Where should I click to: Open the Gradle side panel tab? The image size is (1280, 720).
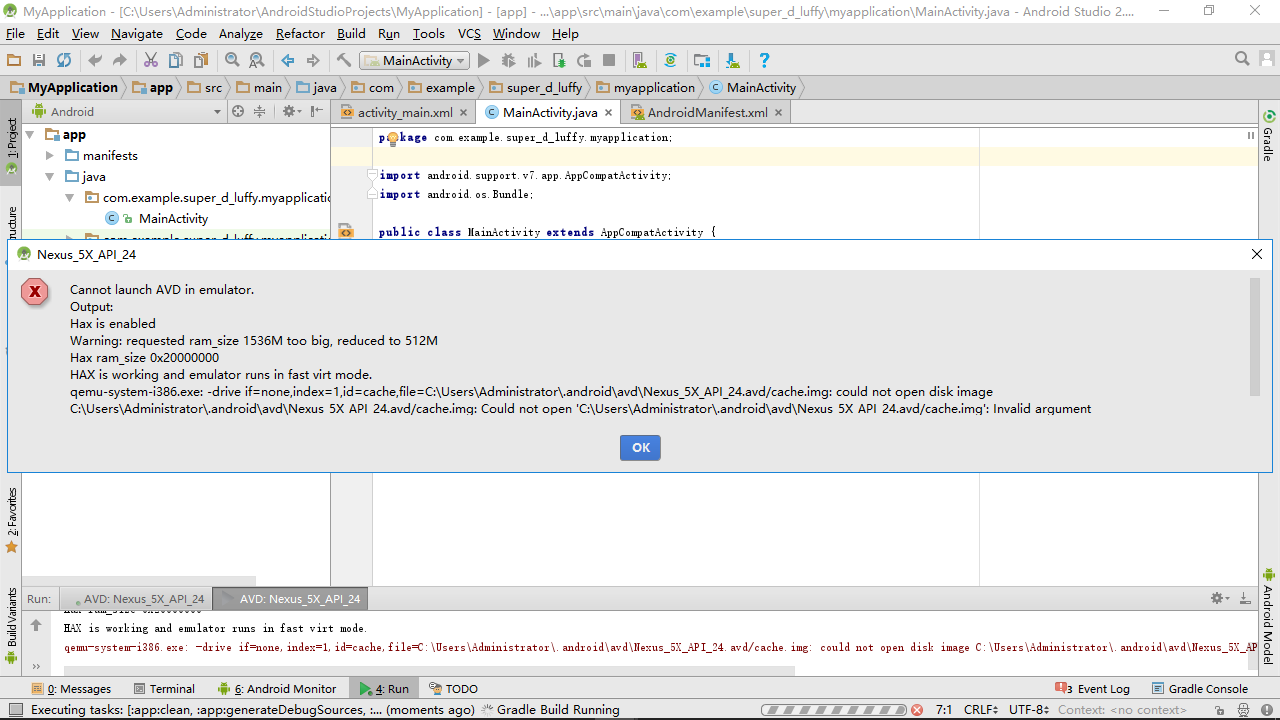1268,135
